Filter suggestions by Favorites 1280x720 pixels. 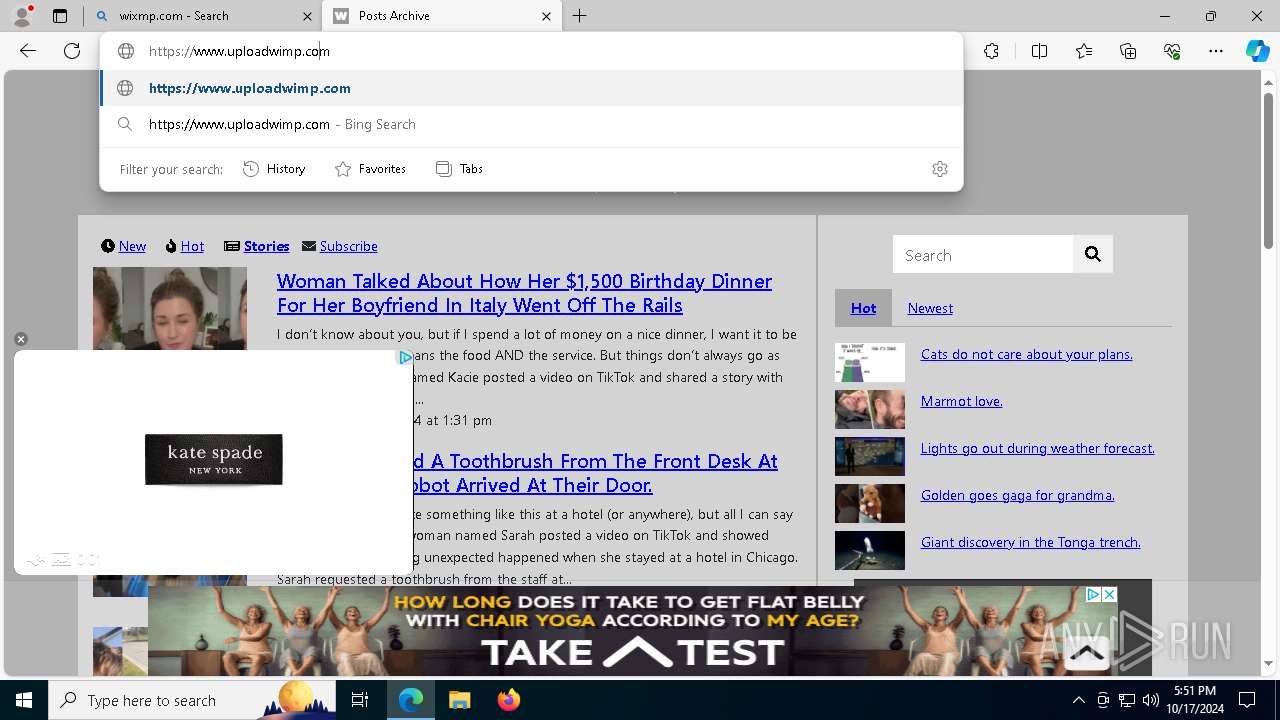click(370, 169)
